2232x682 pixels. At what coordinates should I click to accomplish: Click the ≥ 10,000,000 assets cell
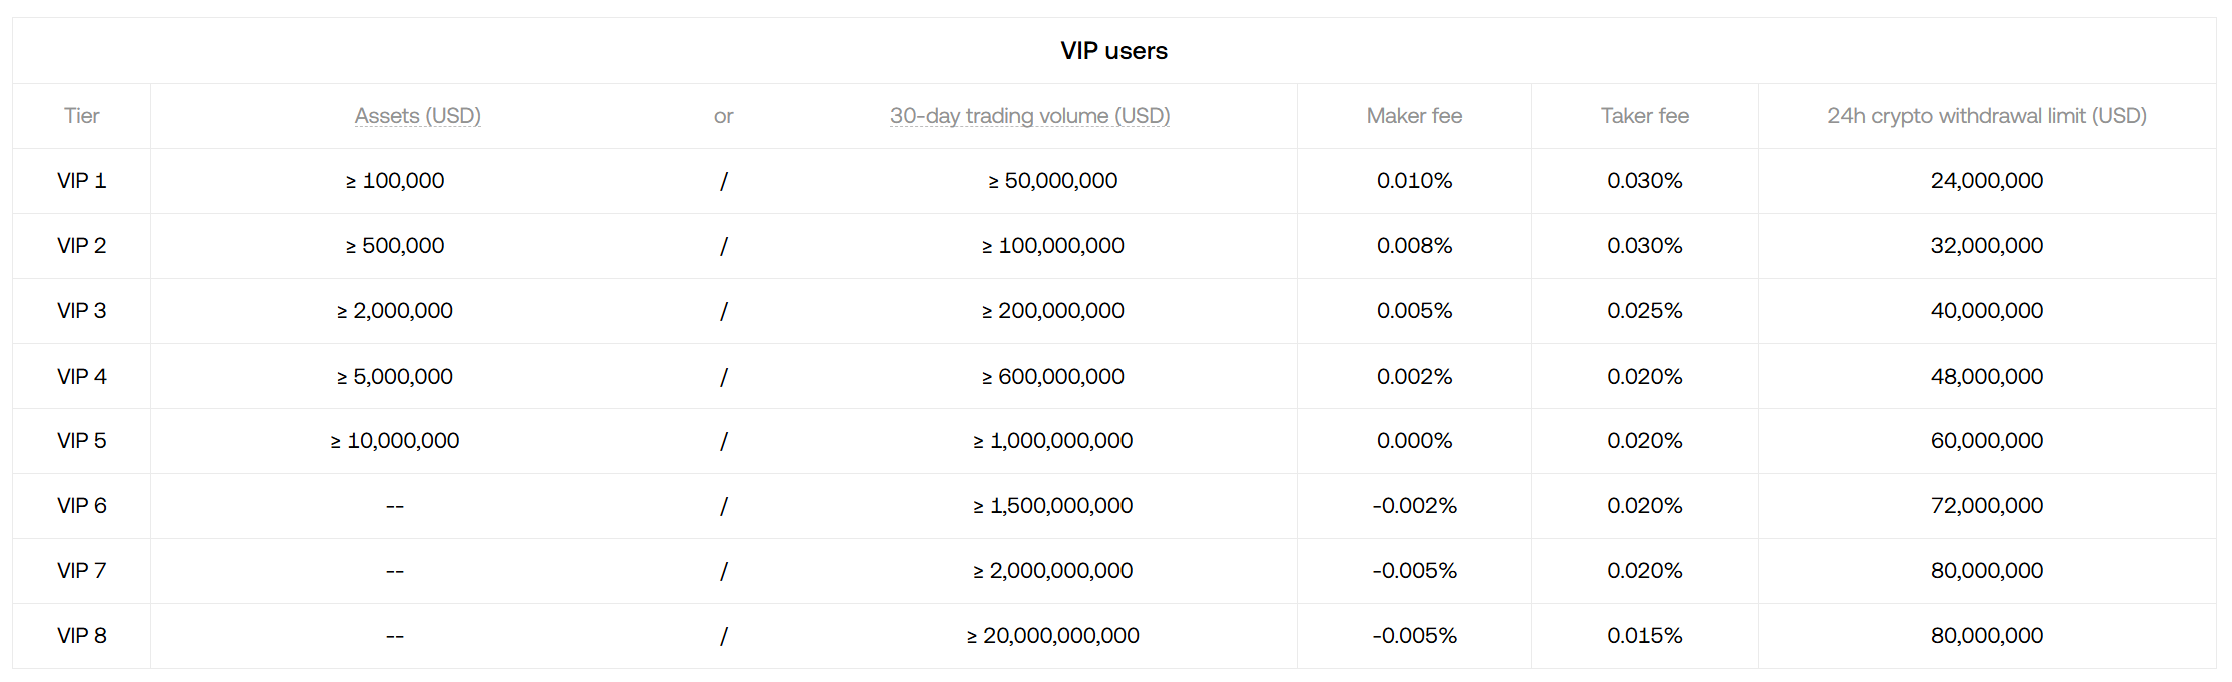[395, 441]
